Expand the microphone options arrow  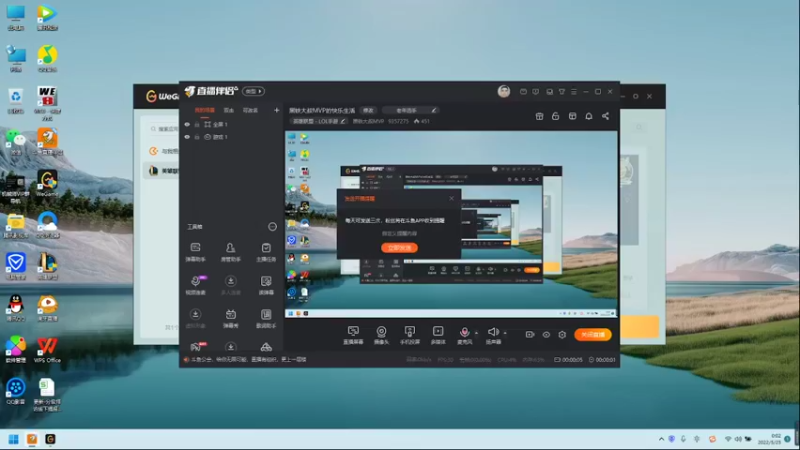(x=477, y=333)
